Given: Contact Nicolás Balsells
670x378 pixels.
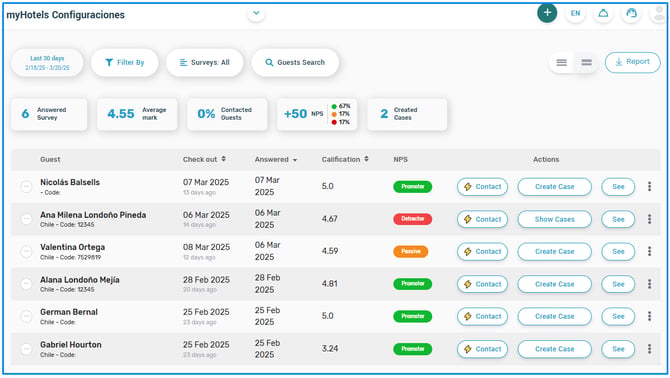Looking at the screenshot, I should [482, 187].
